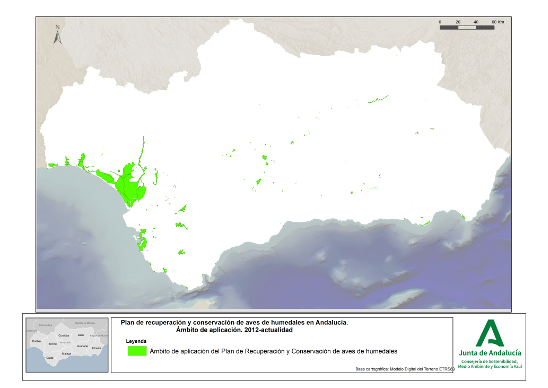
Task: Click the north arrow compass symbol
Action: click(x=58, y=35)
